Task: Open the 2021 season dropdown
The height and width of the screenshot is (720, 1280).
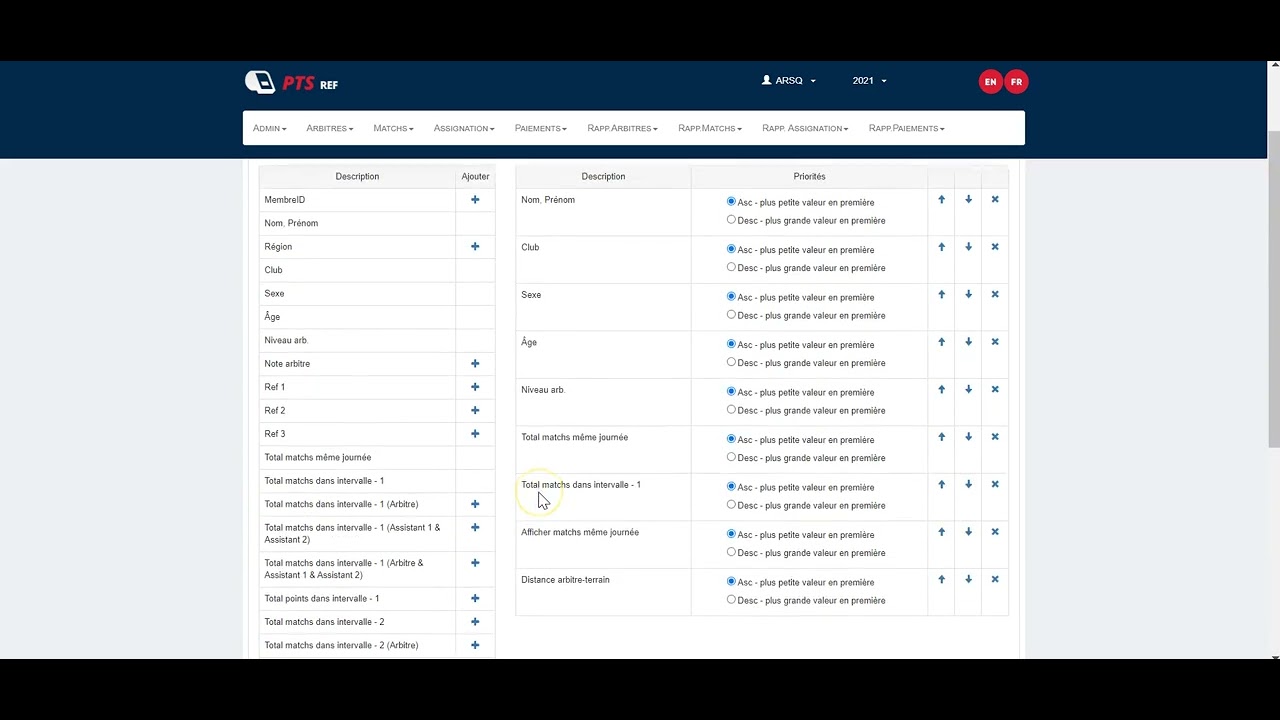Action: (869, 81)
